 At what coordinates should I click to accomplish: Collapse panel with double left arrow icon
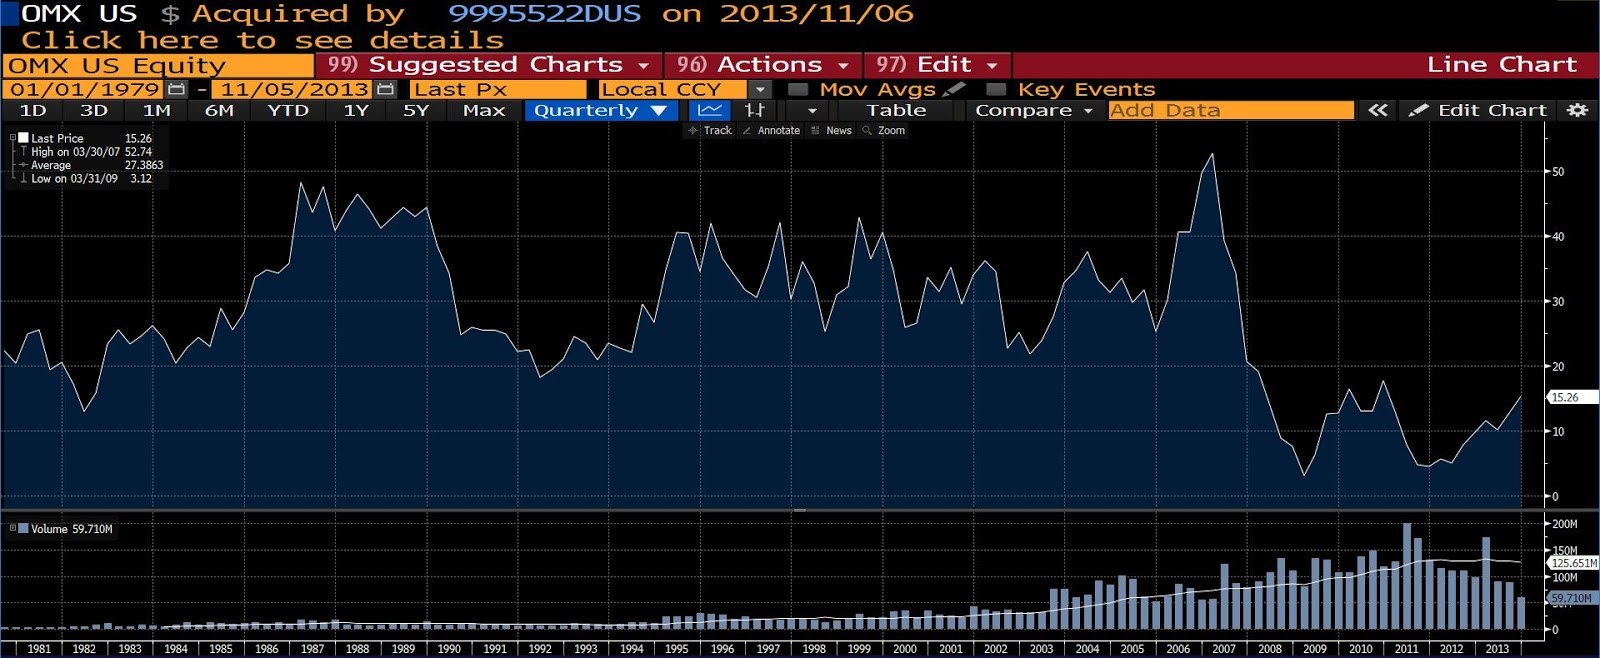pos(1377,110)
